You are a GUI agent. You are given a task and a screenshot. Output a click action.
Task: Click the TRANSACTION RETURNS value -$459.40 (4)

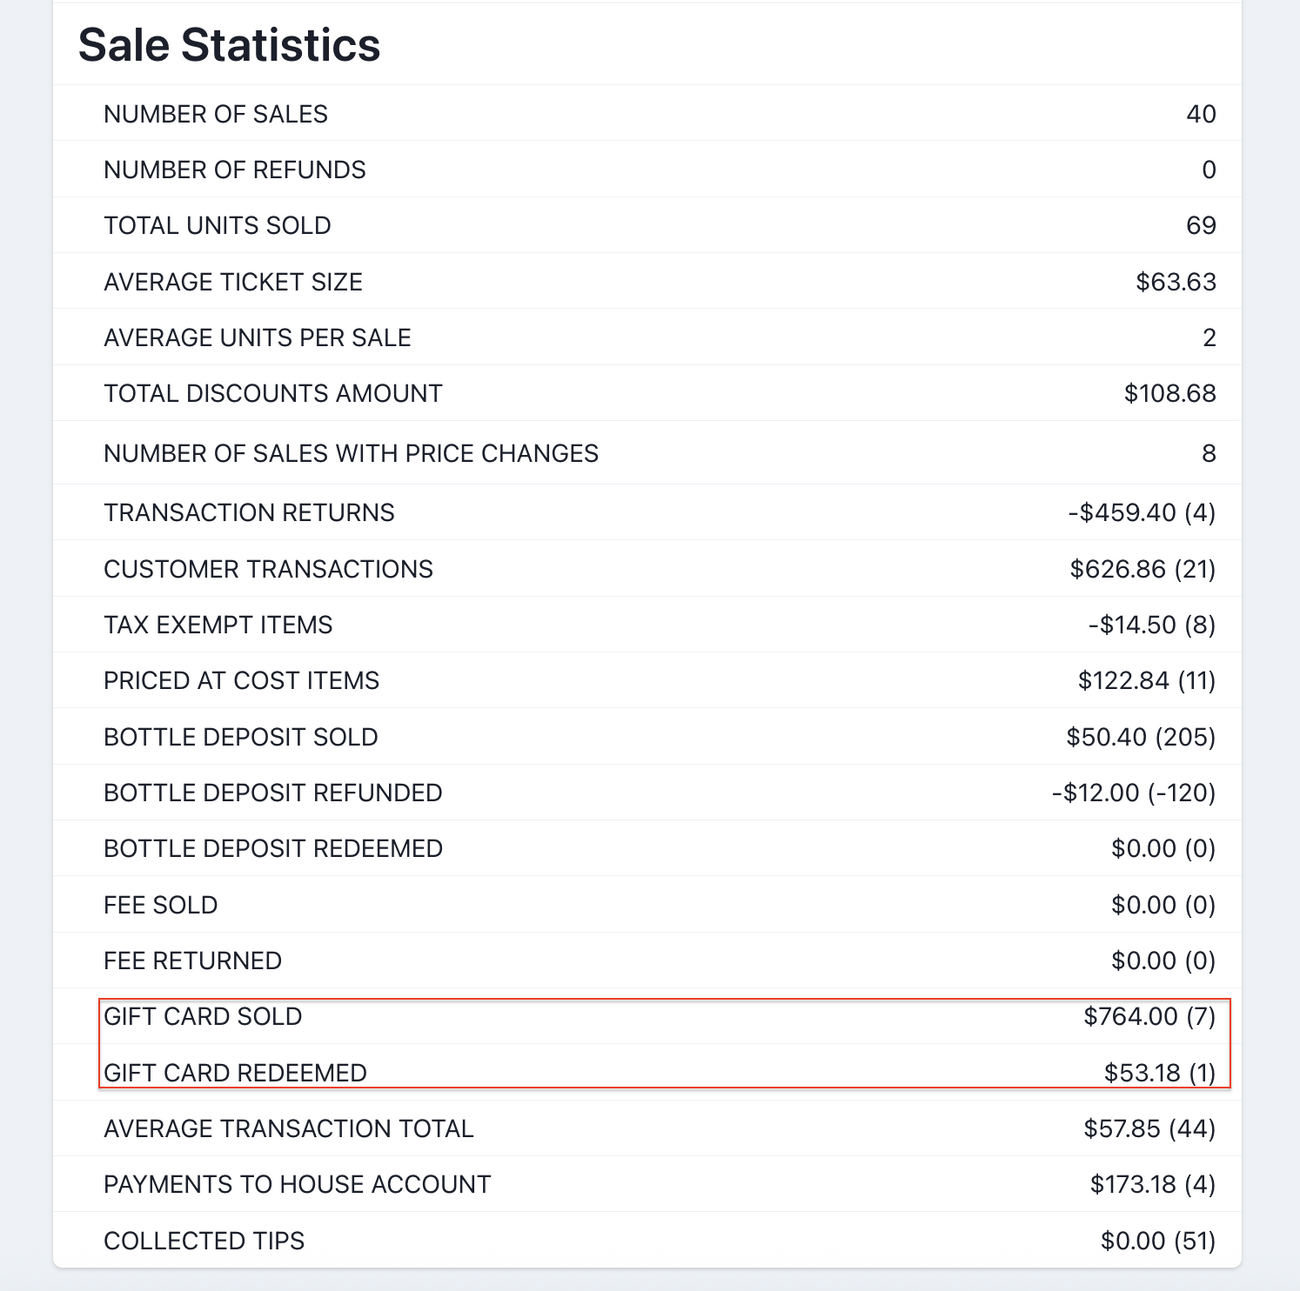[1141, 513]
